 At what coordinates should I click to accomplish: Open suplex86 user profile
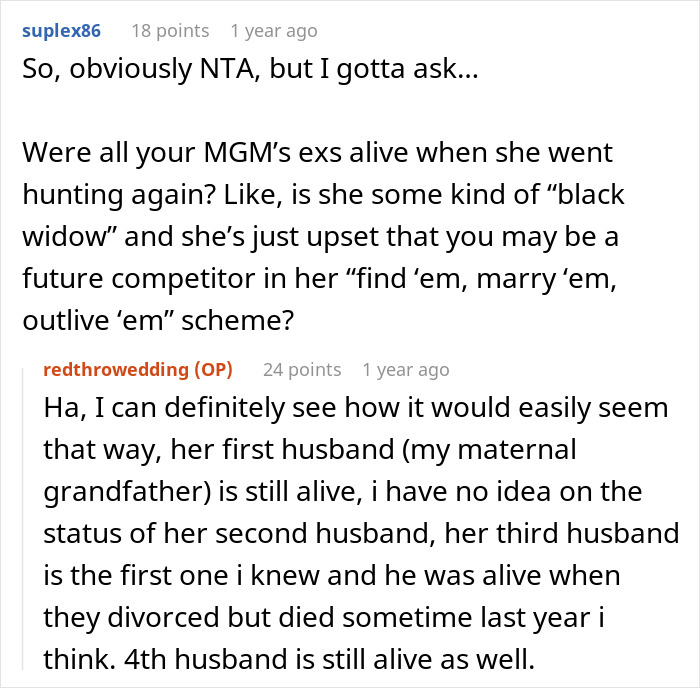pyautogui.click(x=61, y=31)
